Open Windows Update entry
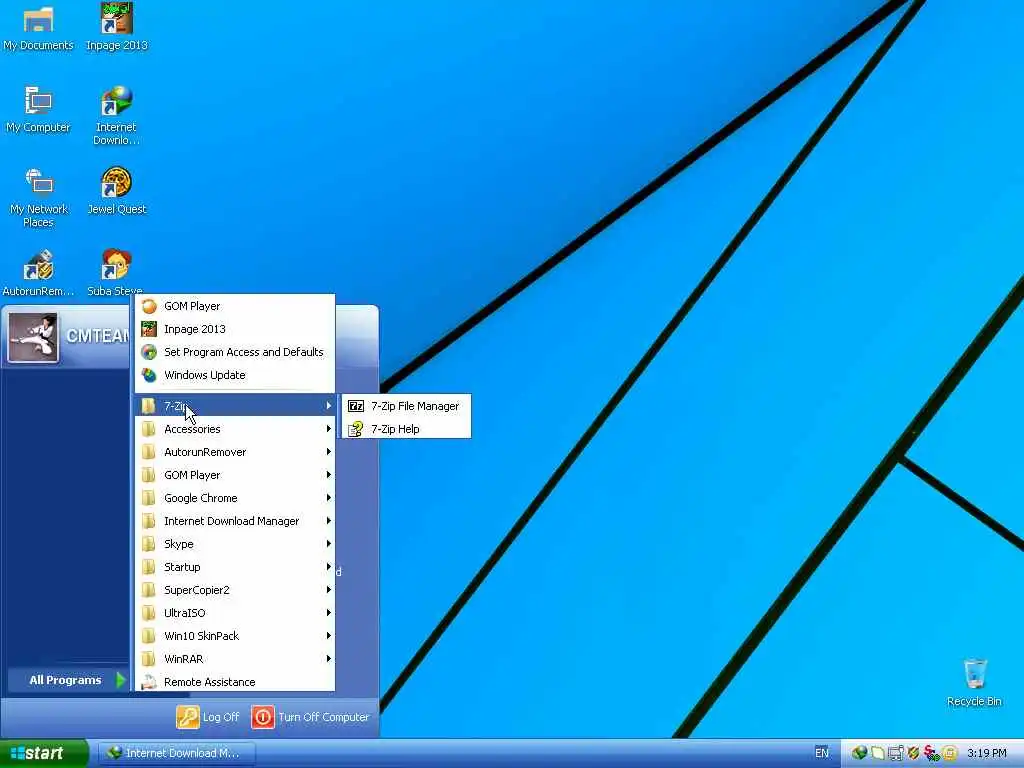The image size is (1024, 768). pos(235,375)
